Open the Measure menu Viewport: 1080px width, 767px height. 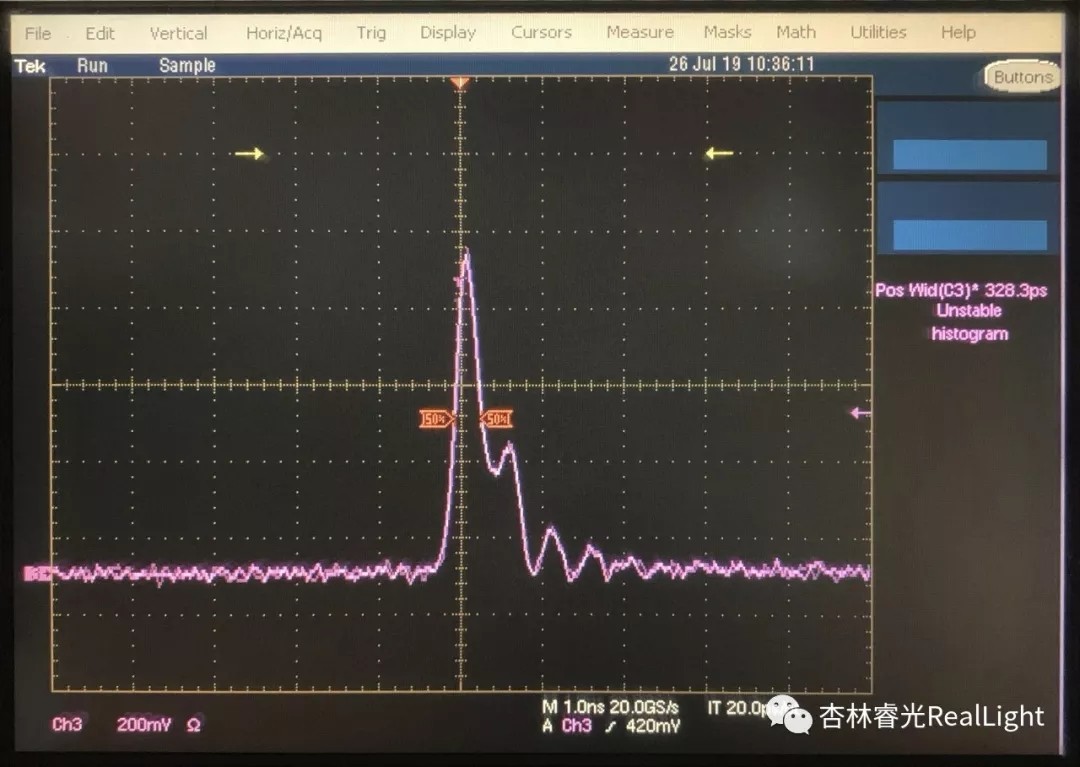pos(640,33)
